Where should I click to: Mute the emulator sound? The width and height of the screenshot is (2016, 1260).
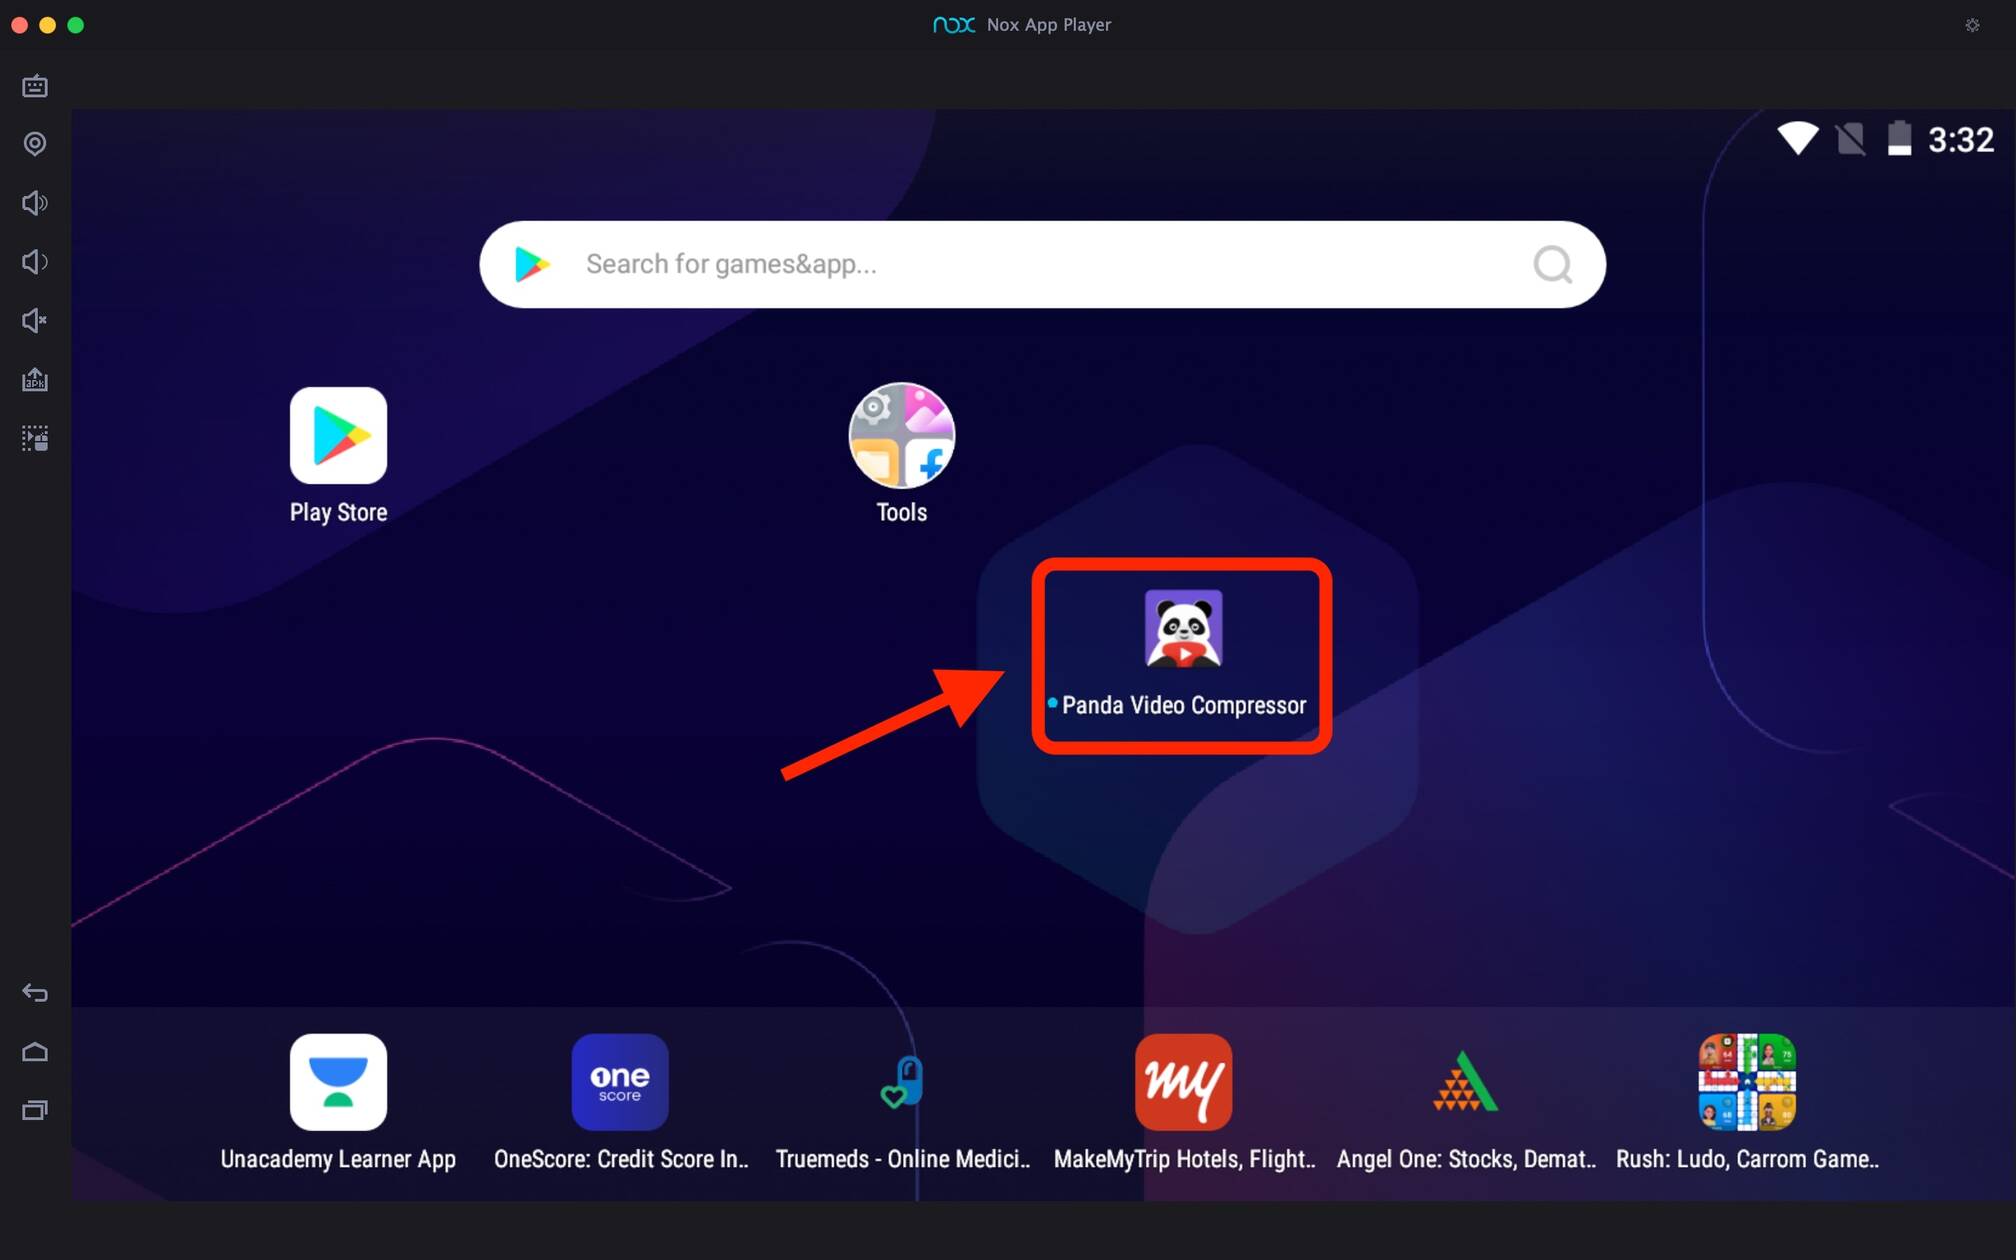[35, 320]
